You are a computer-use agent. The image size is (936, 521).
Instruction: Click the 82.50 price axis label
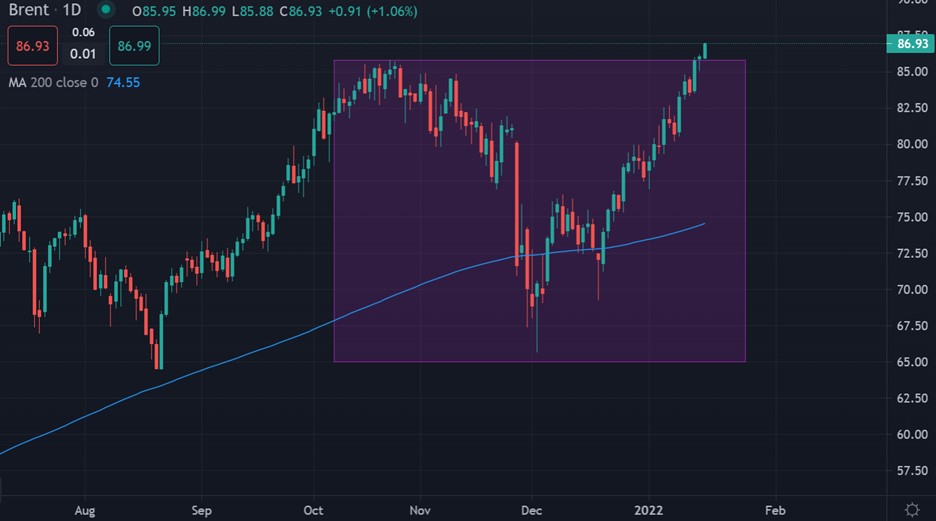[912, 108]
